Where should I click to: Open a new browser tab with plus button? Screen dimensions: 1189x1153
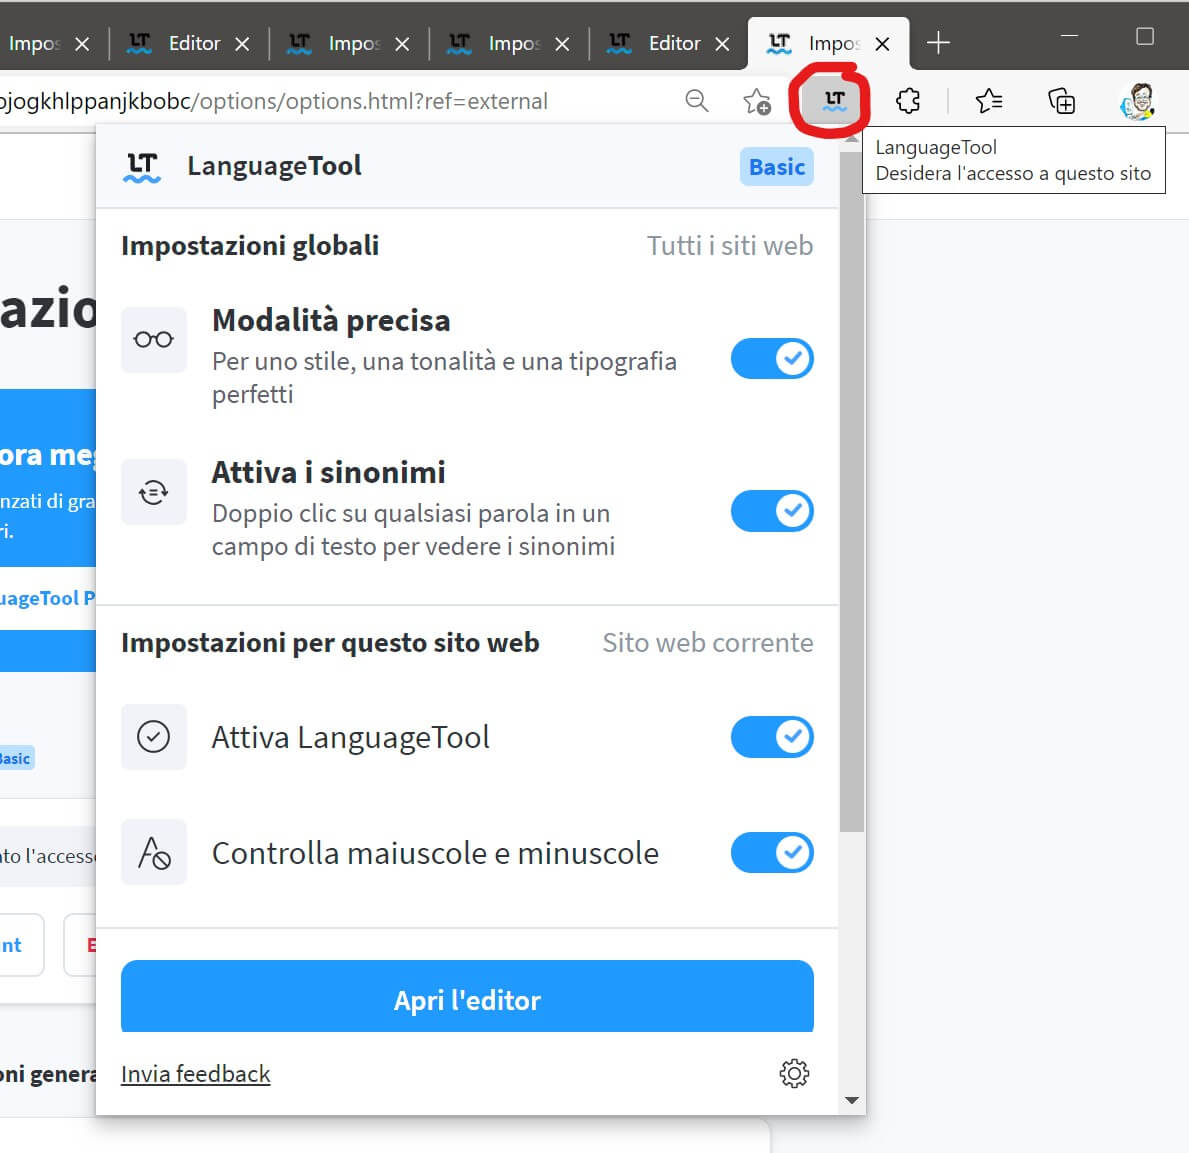coord(938,43)
